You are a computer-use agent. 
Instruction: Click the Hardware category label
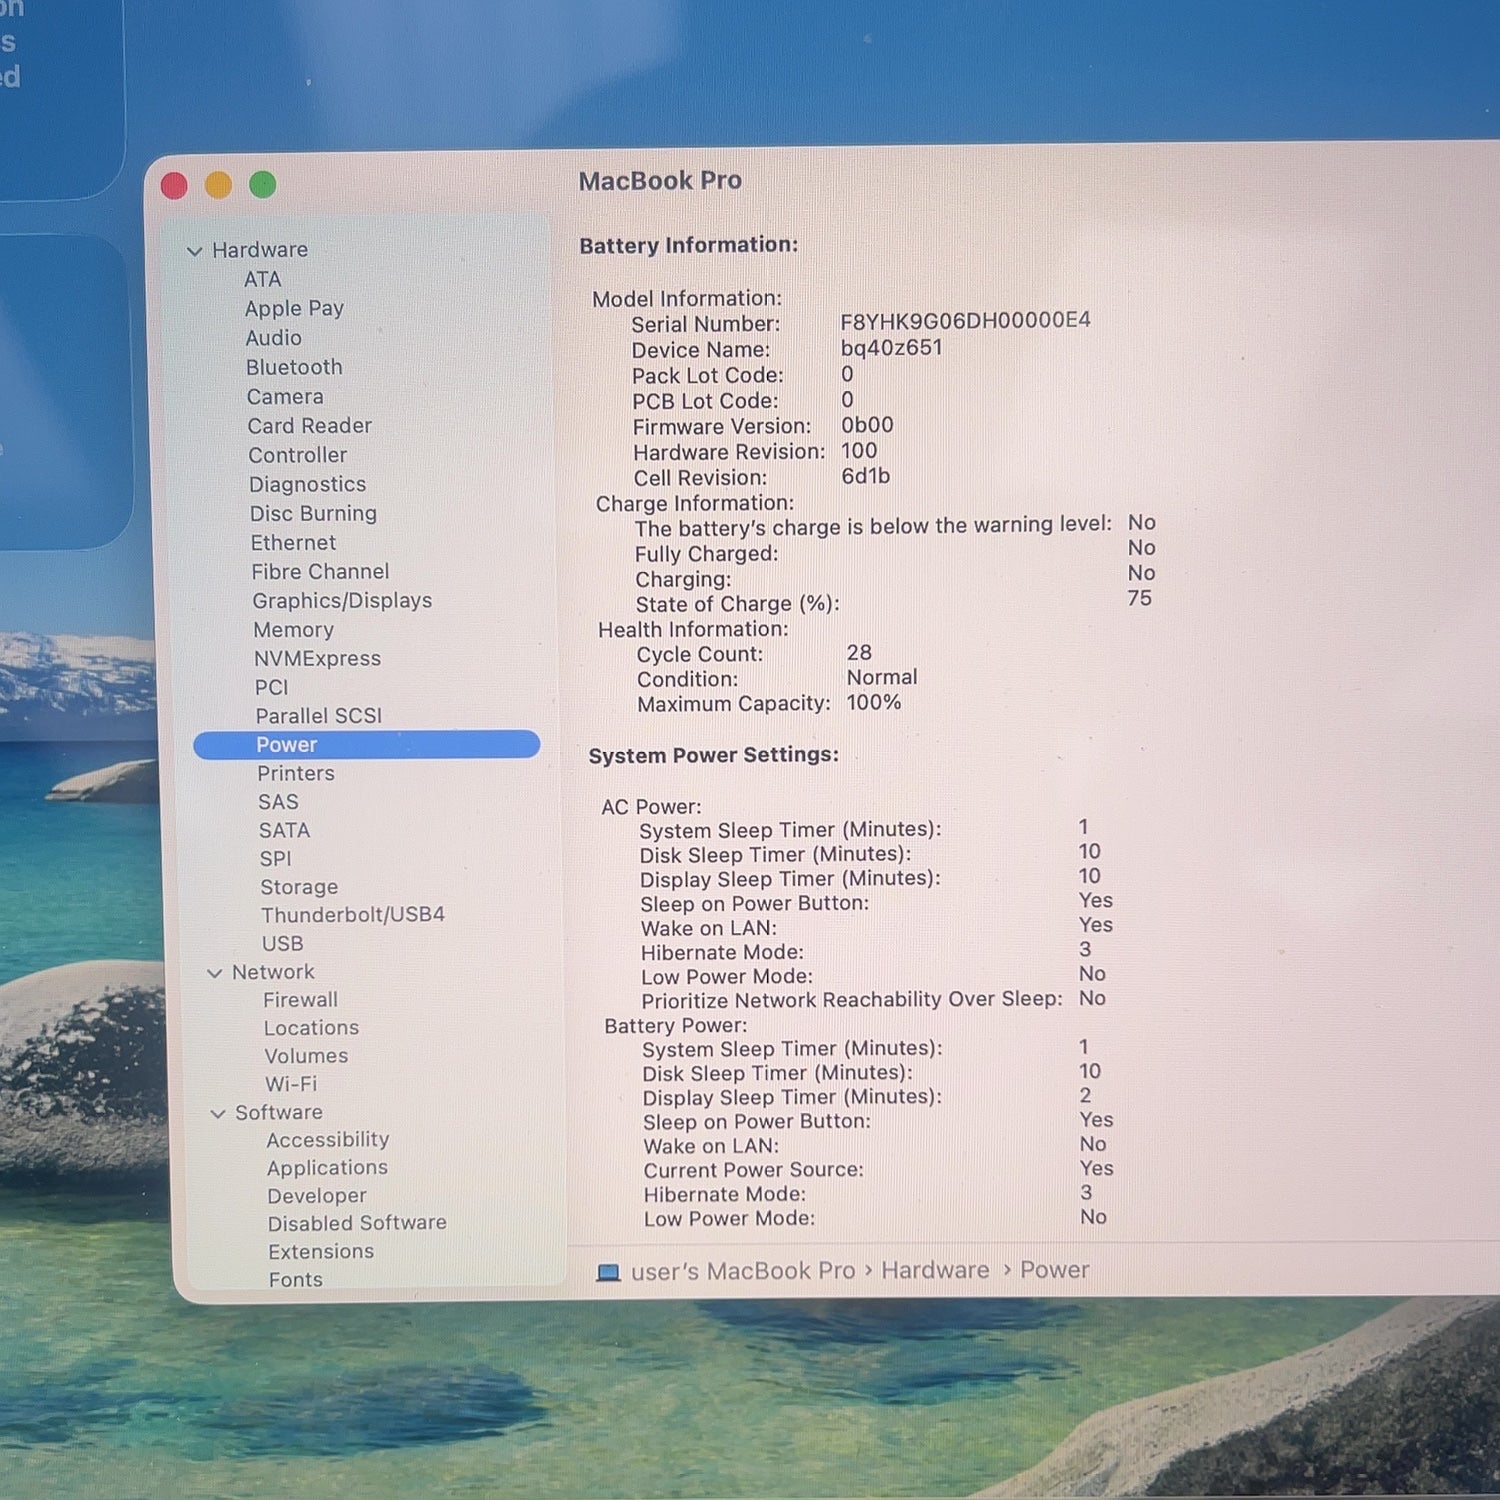click(x=260, y=250)
